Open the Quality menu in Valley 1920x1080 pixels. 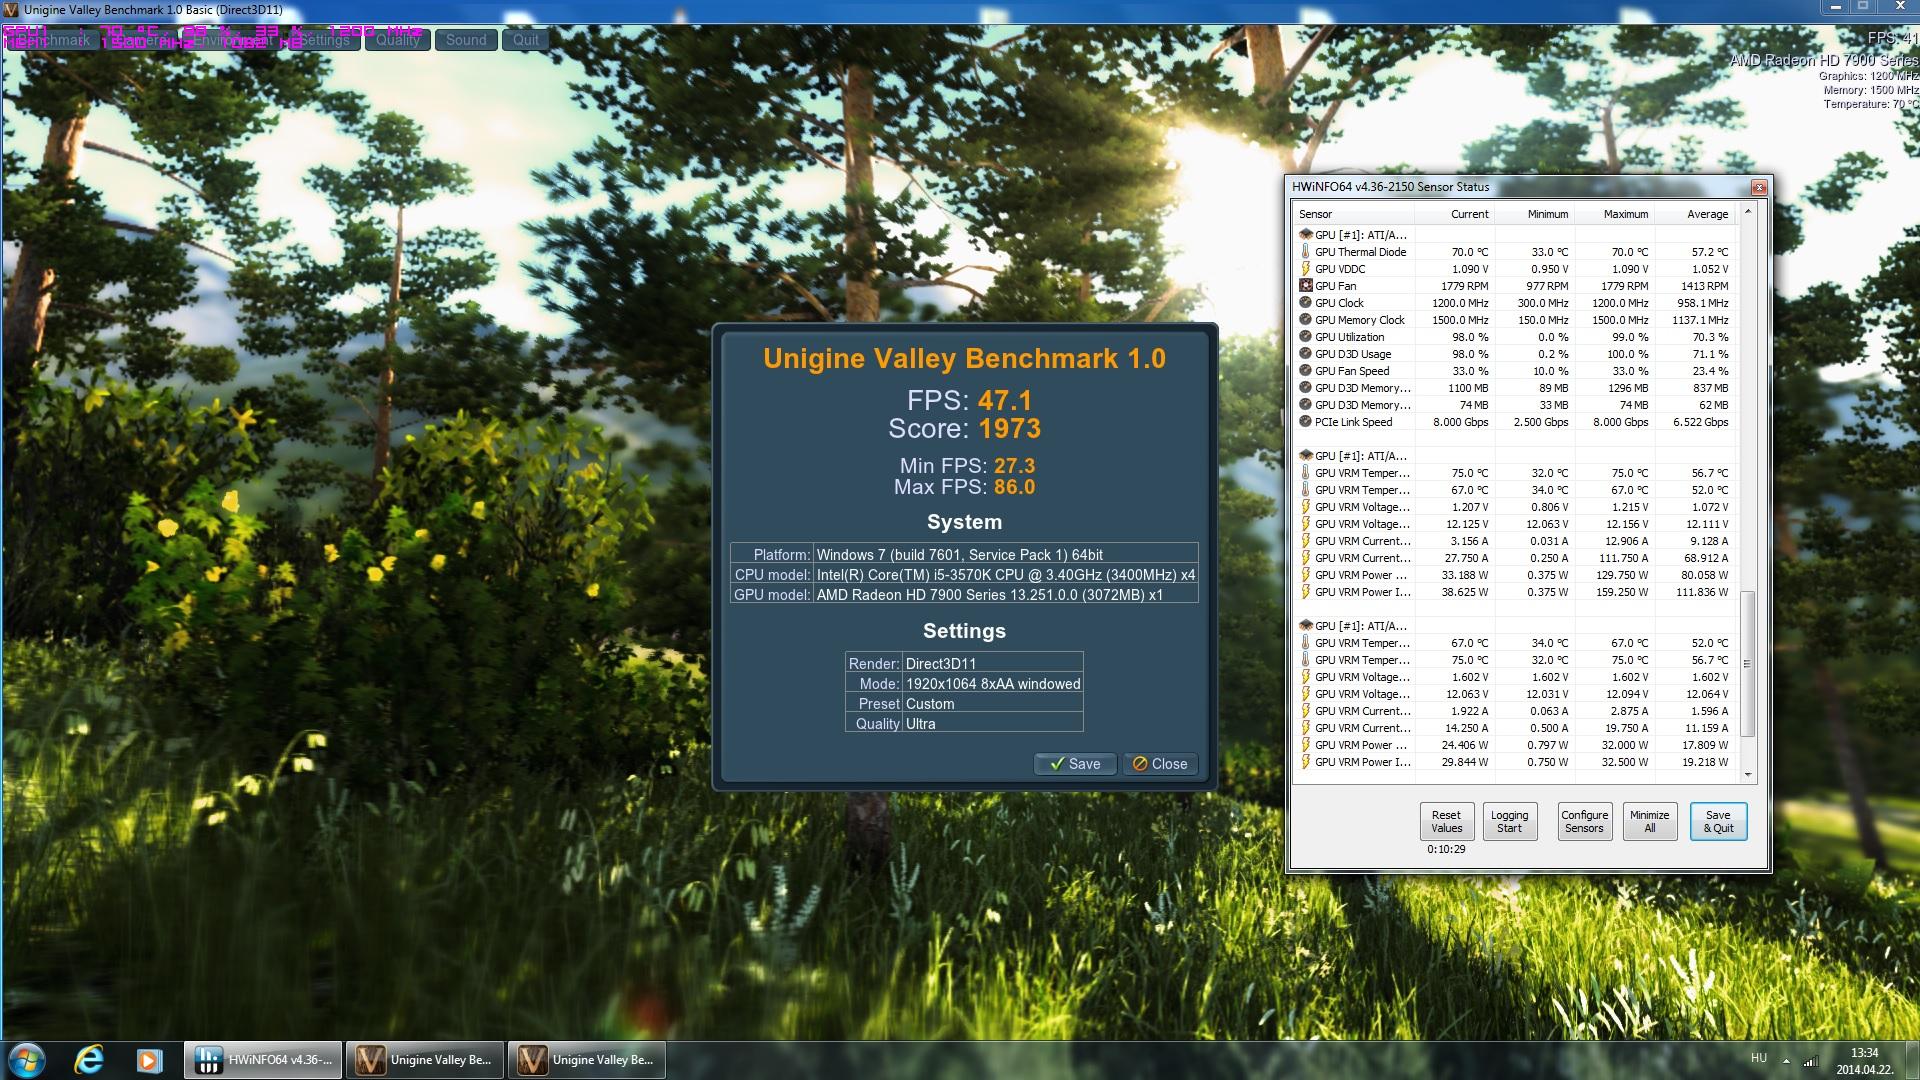(x=398, y=40)
